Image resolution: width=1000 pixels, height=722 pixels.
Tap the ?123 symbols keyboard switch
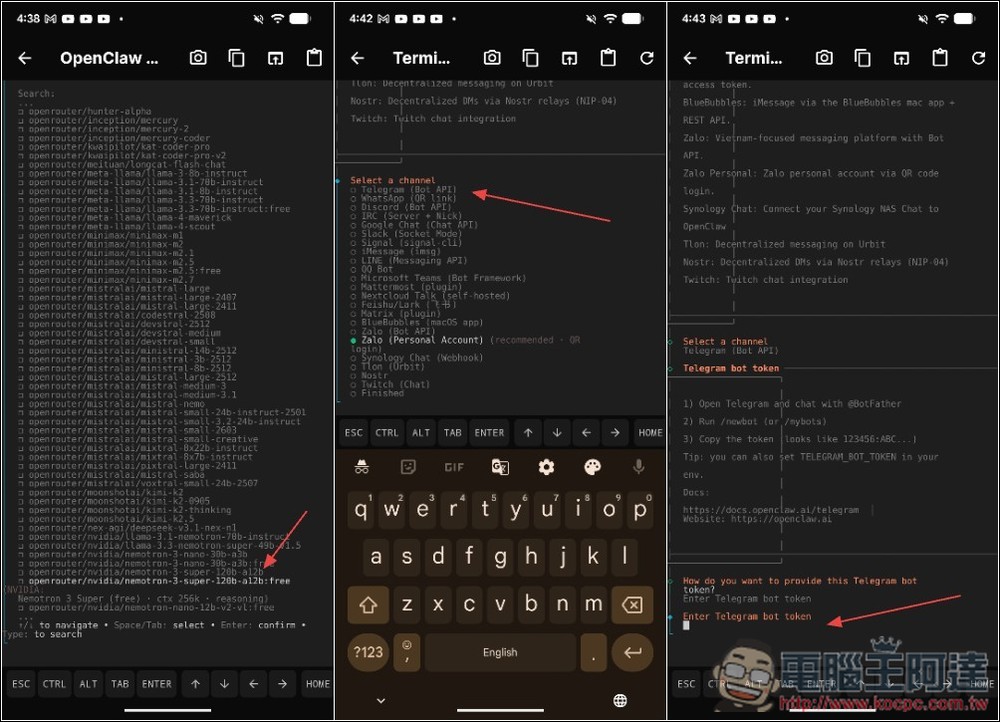[368, 652]
